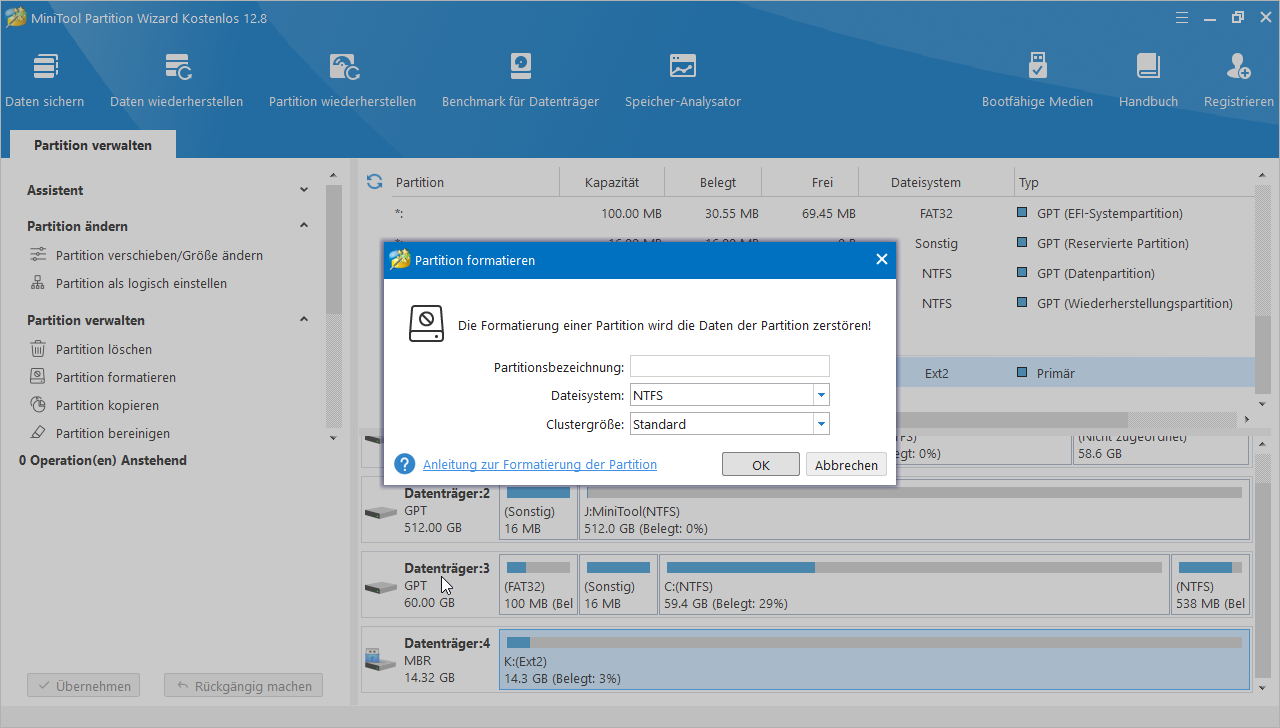
Task: Sort by Kapazität column header
Action: click(x=612, y=182)
